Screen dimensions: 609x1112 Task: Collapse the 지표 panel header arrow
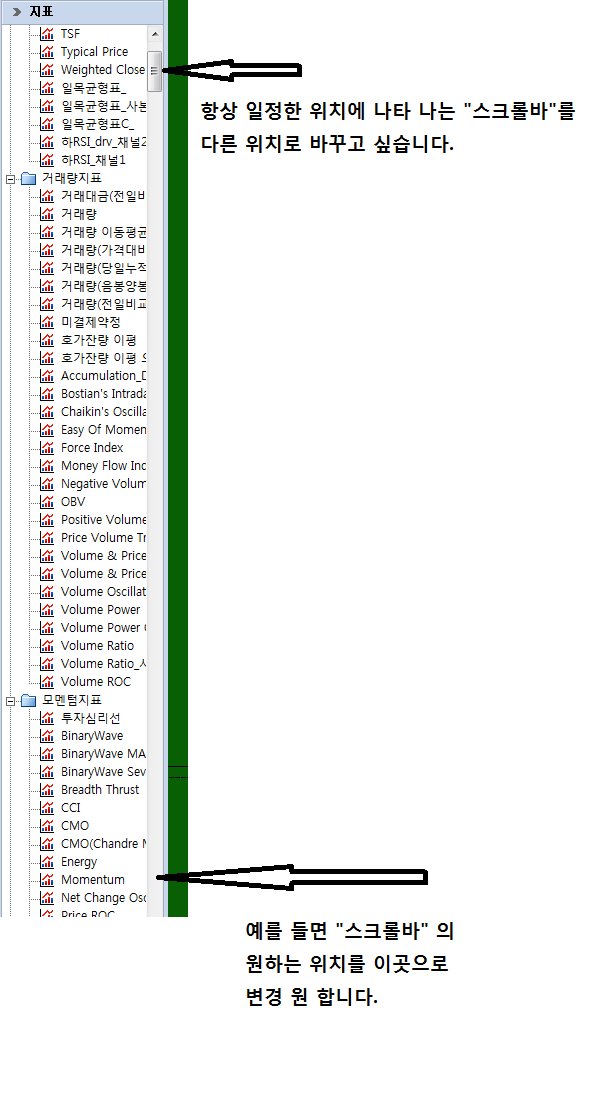point(16,11)
